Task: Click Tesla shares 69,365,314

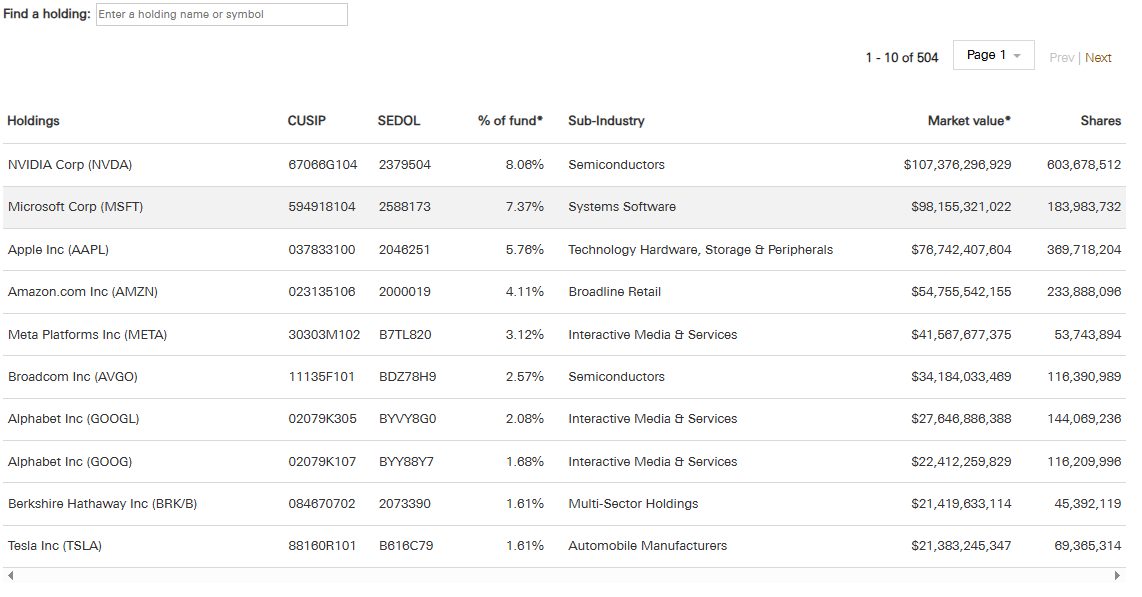Action: [1087, 546]
